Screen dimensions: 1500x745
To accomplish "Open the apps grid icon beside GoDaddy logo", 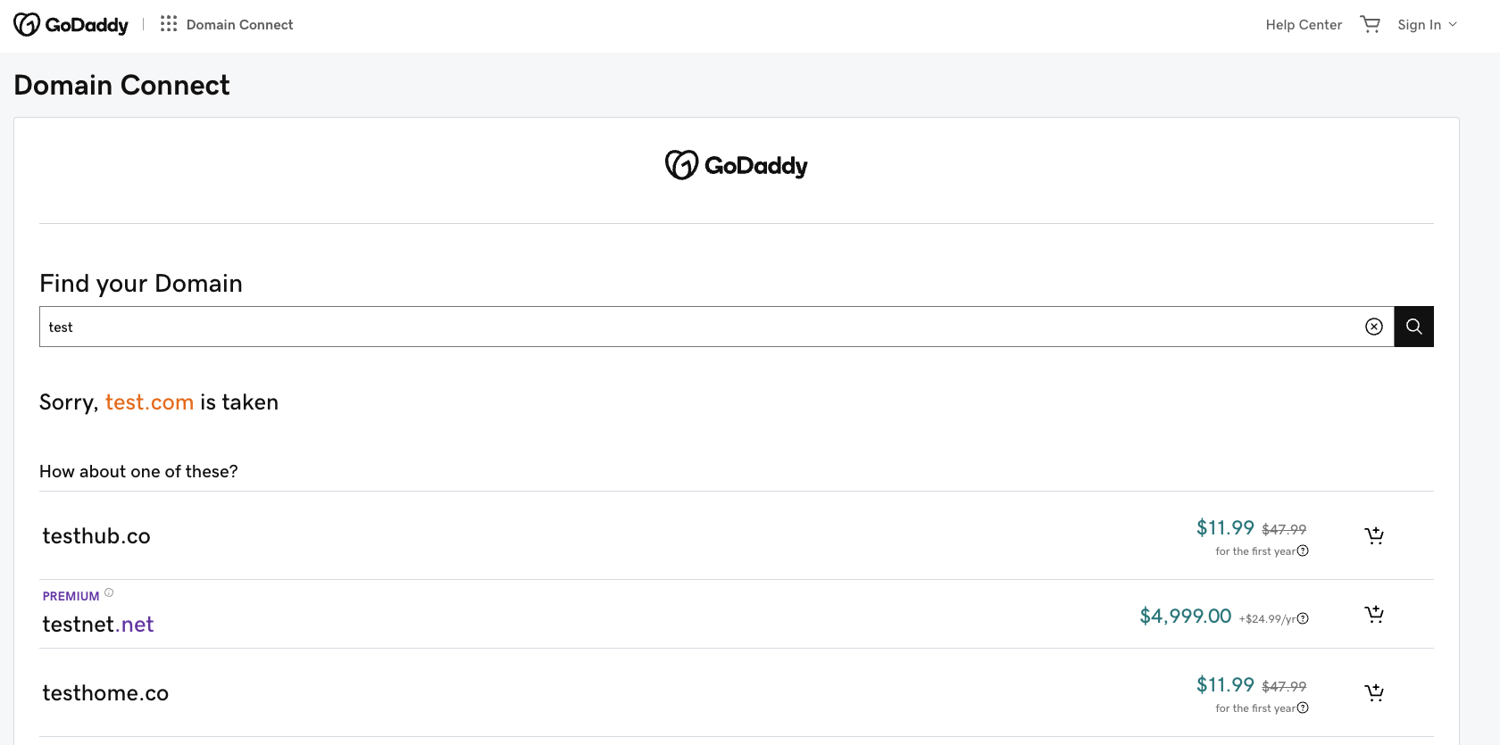I will (x=168, y=23).
